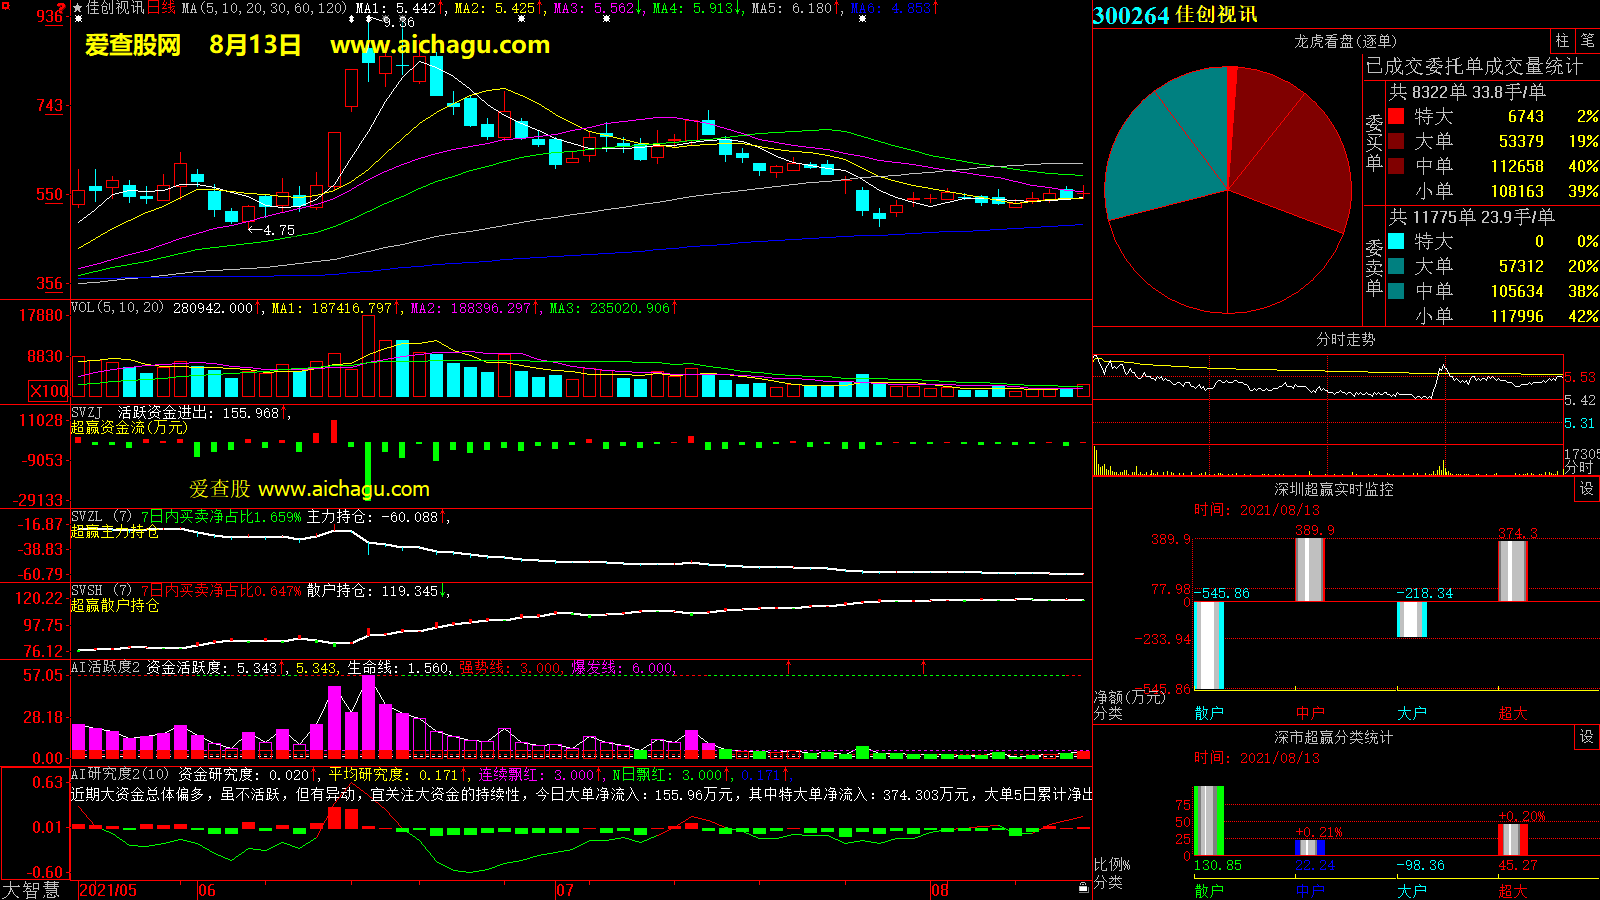Switch pie panel to 笔 view
This screenshot has width=1600, height=900.
point(1587,41)
